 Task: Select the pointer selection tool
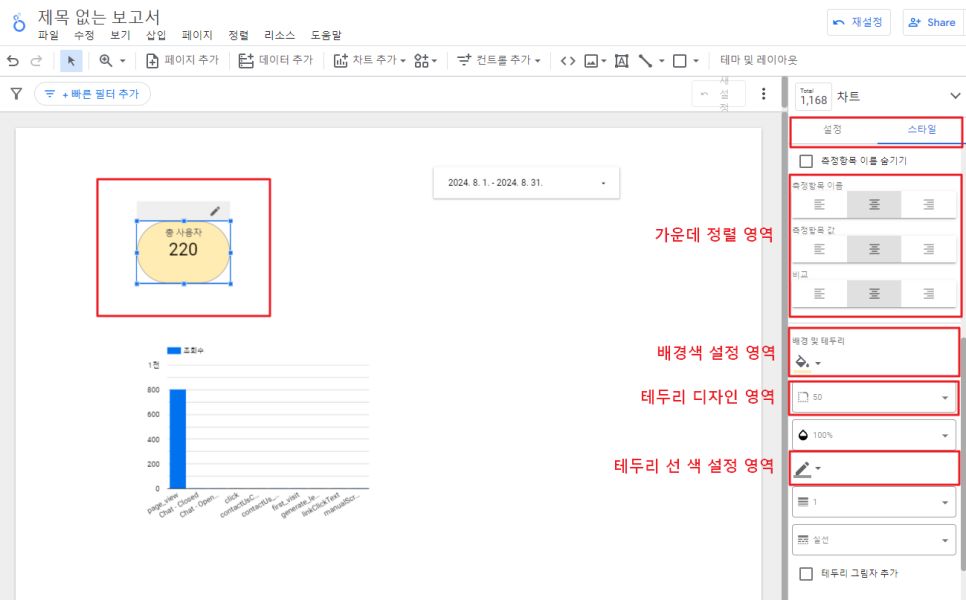point(71,60)
